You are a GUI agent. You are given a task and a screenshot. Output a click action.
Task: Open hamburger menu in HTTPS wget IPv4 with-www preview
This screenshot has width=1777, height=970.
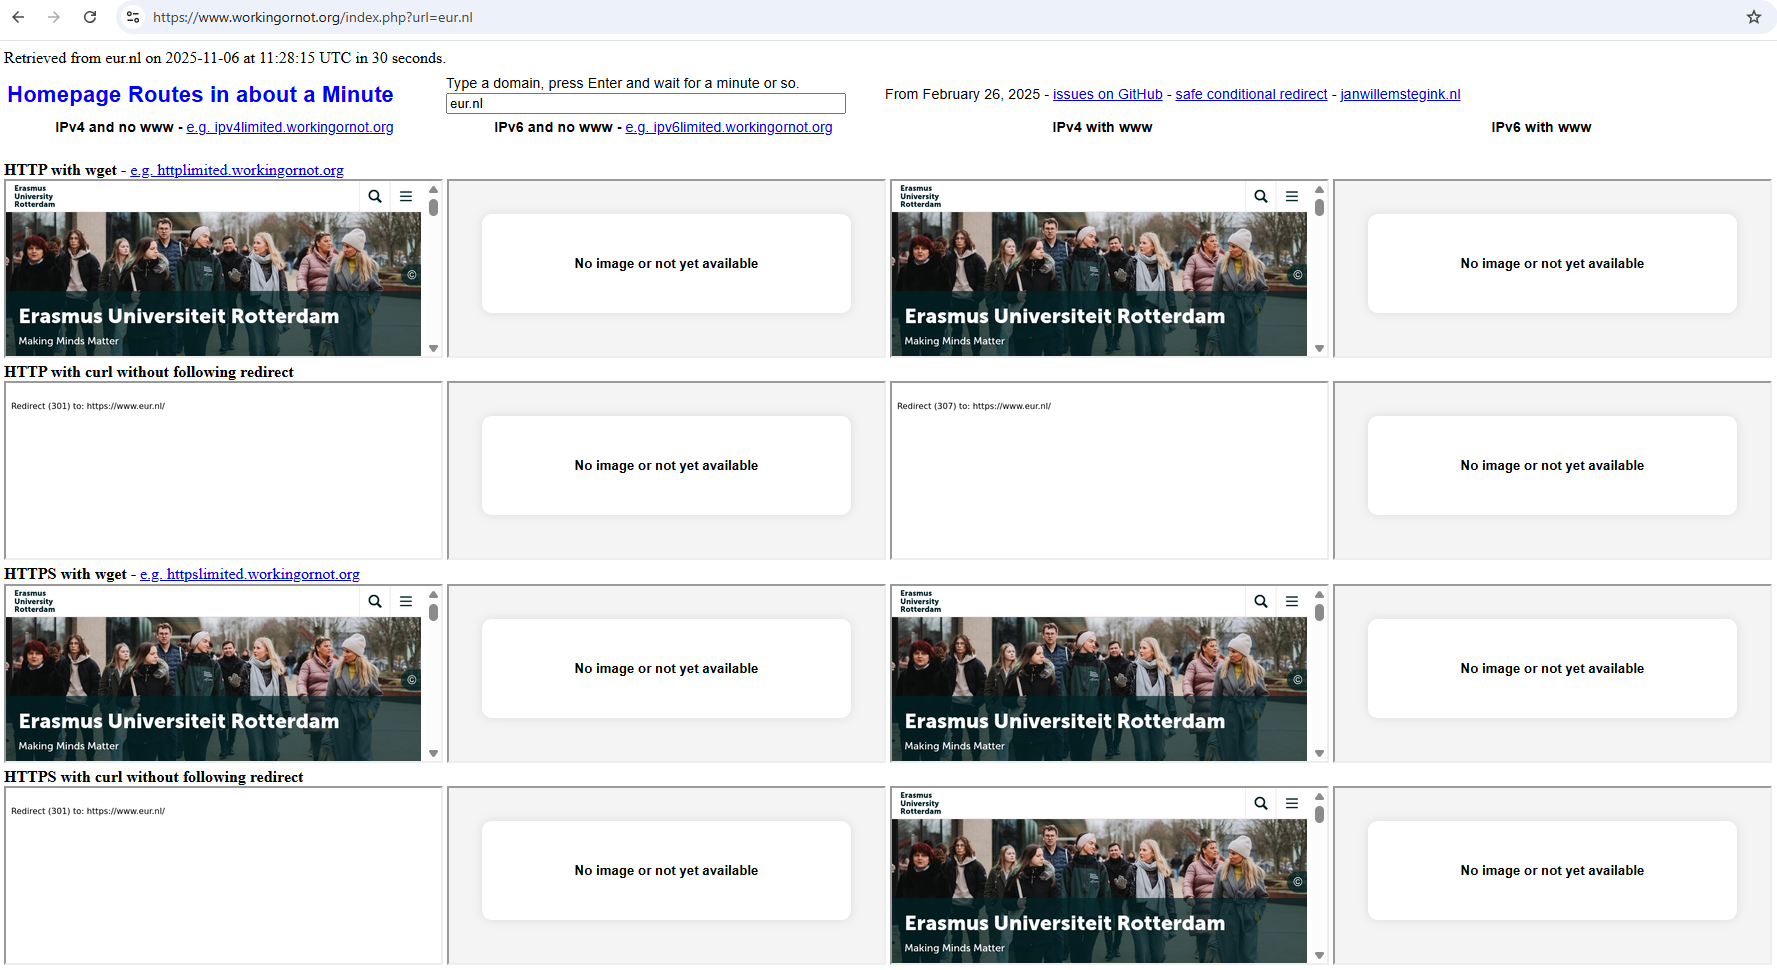1292,602
